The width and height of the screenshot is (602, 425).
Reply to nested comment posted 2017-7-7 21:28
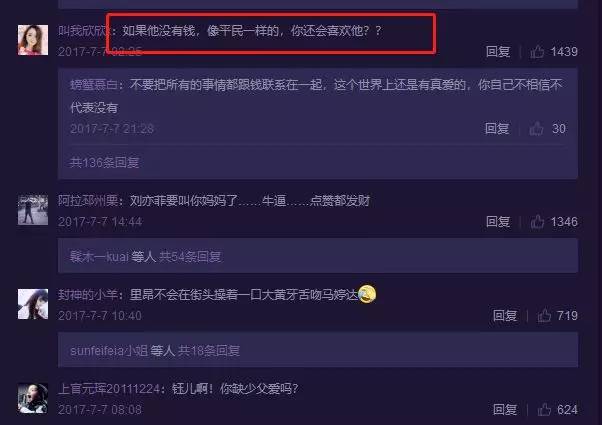click(x=497, y=129)
